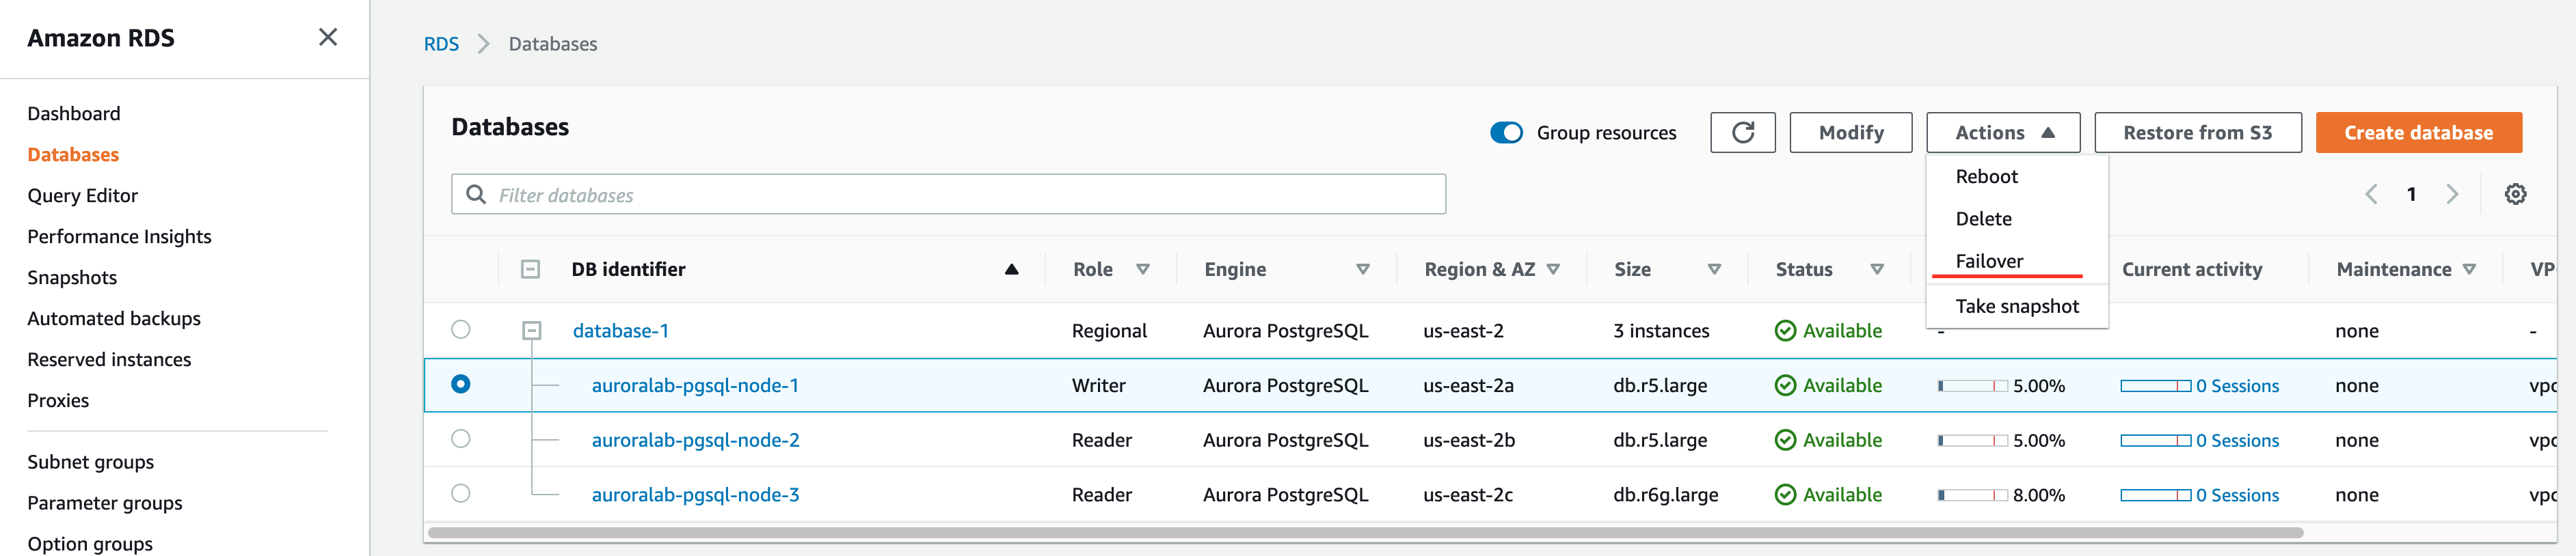Click the magnifier icon in the filter box
The image size is (2576, 556).
[477, 195]
